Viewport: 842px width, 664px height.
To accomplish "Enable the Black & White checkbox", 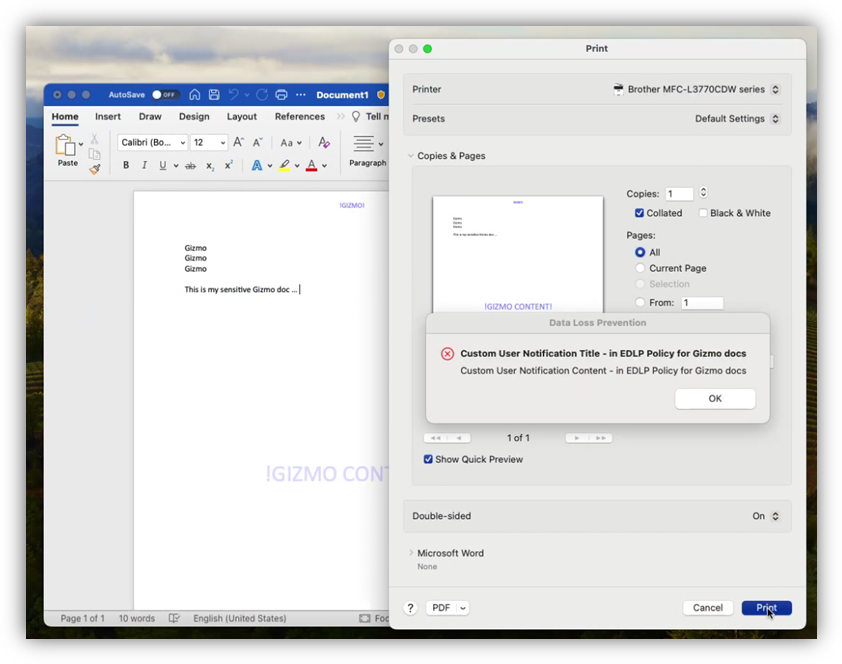I will pos(703,213).
